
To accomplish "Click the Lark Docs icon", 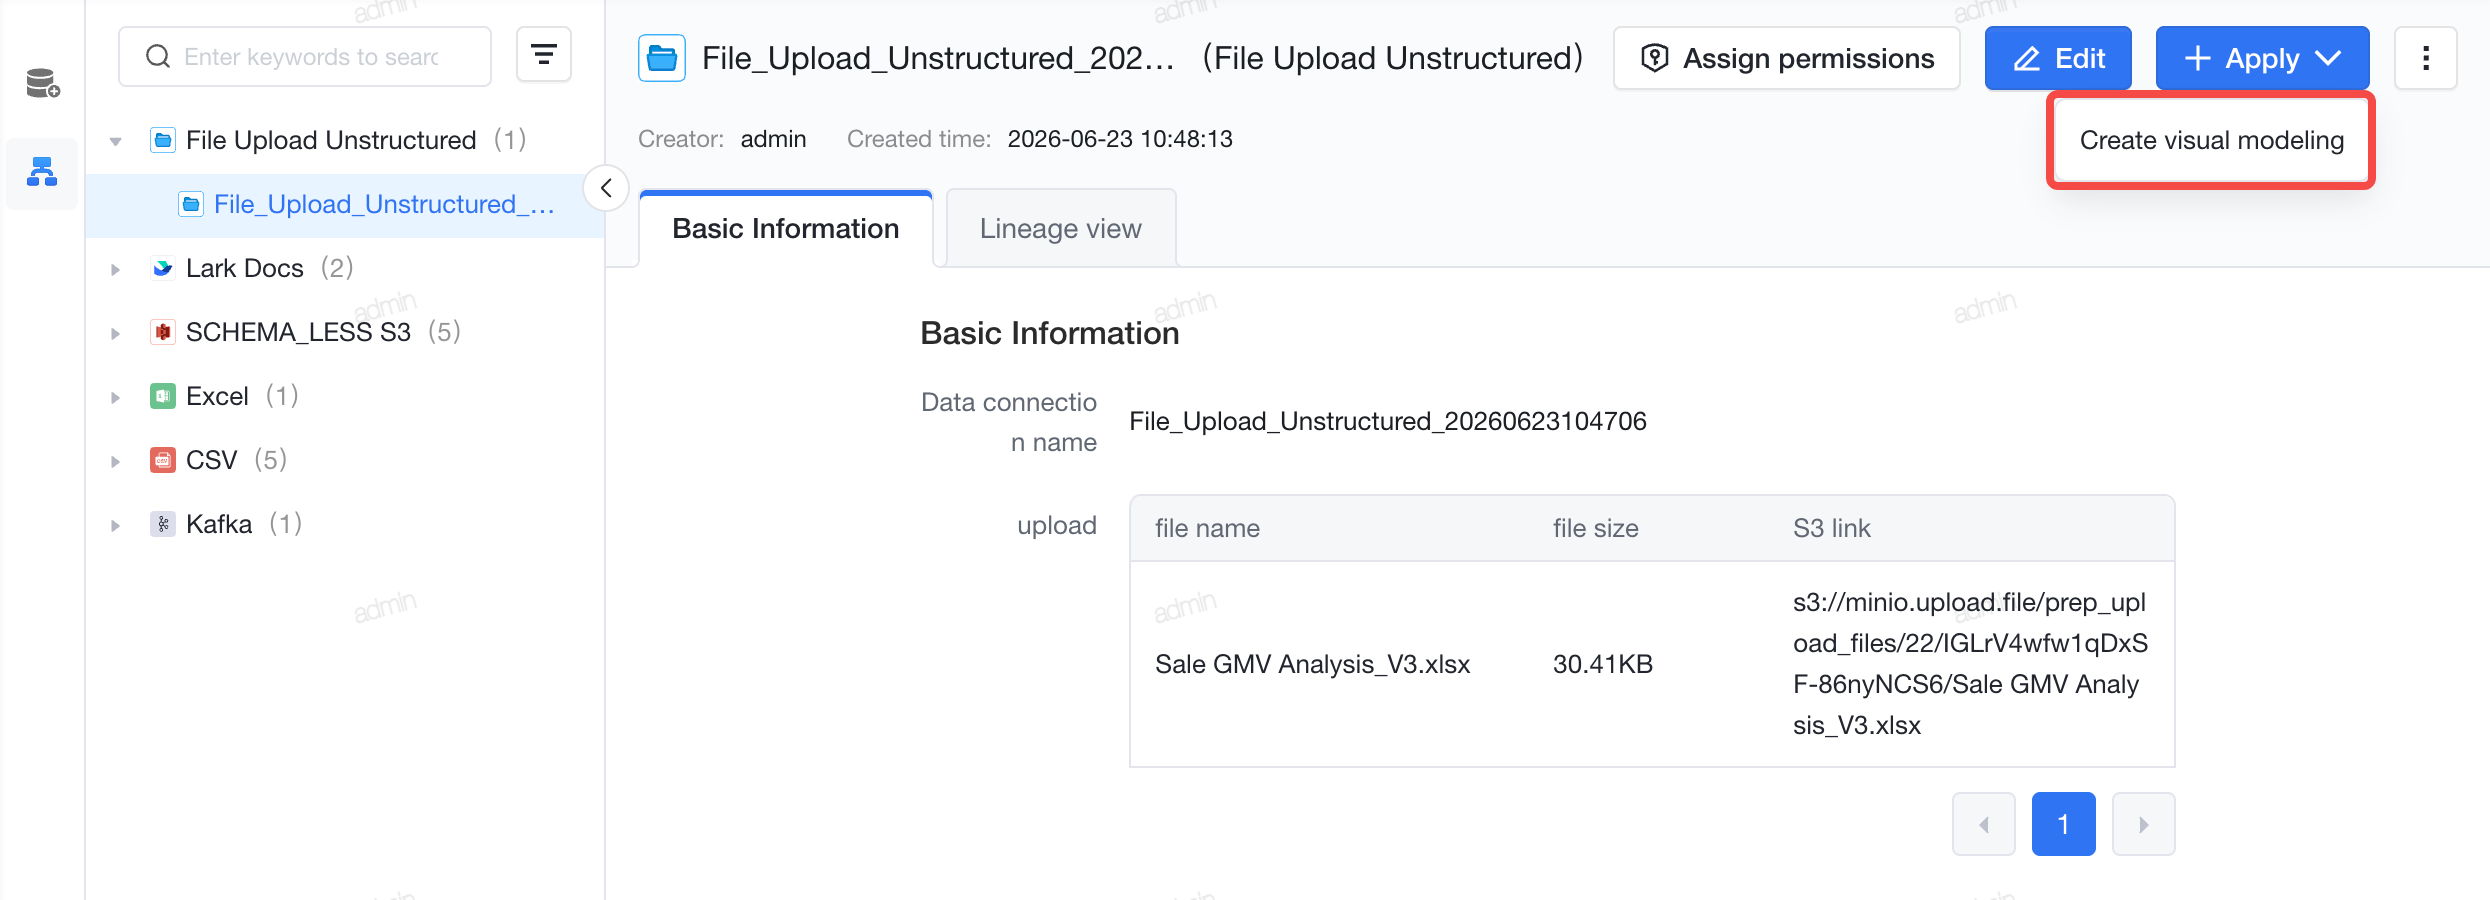I will coord(162,268).
